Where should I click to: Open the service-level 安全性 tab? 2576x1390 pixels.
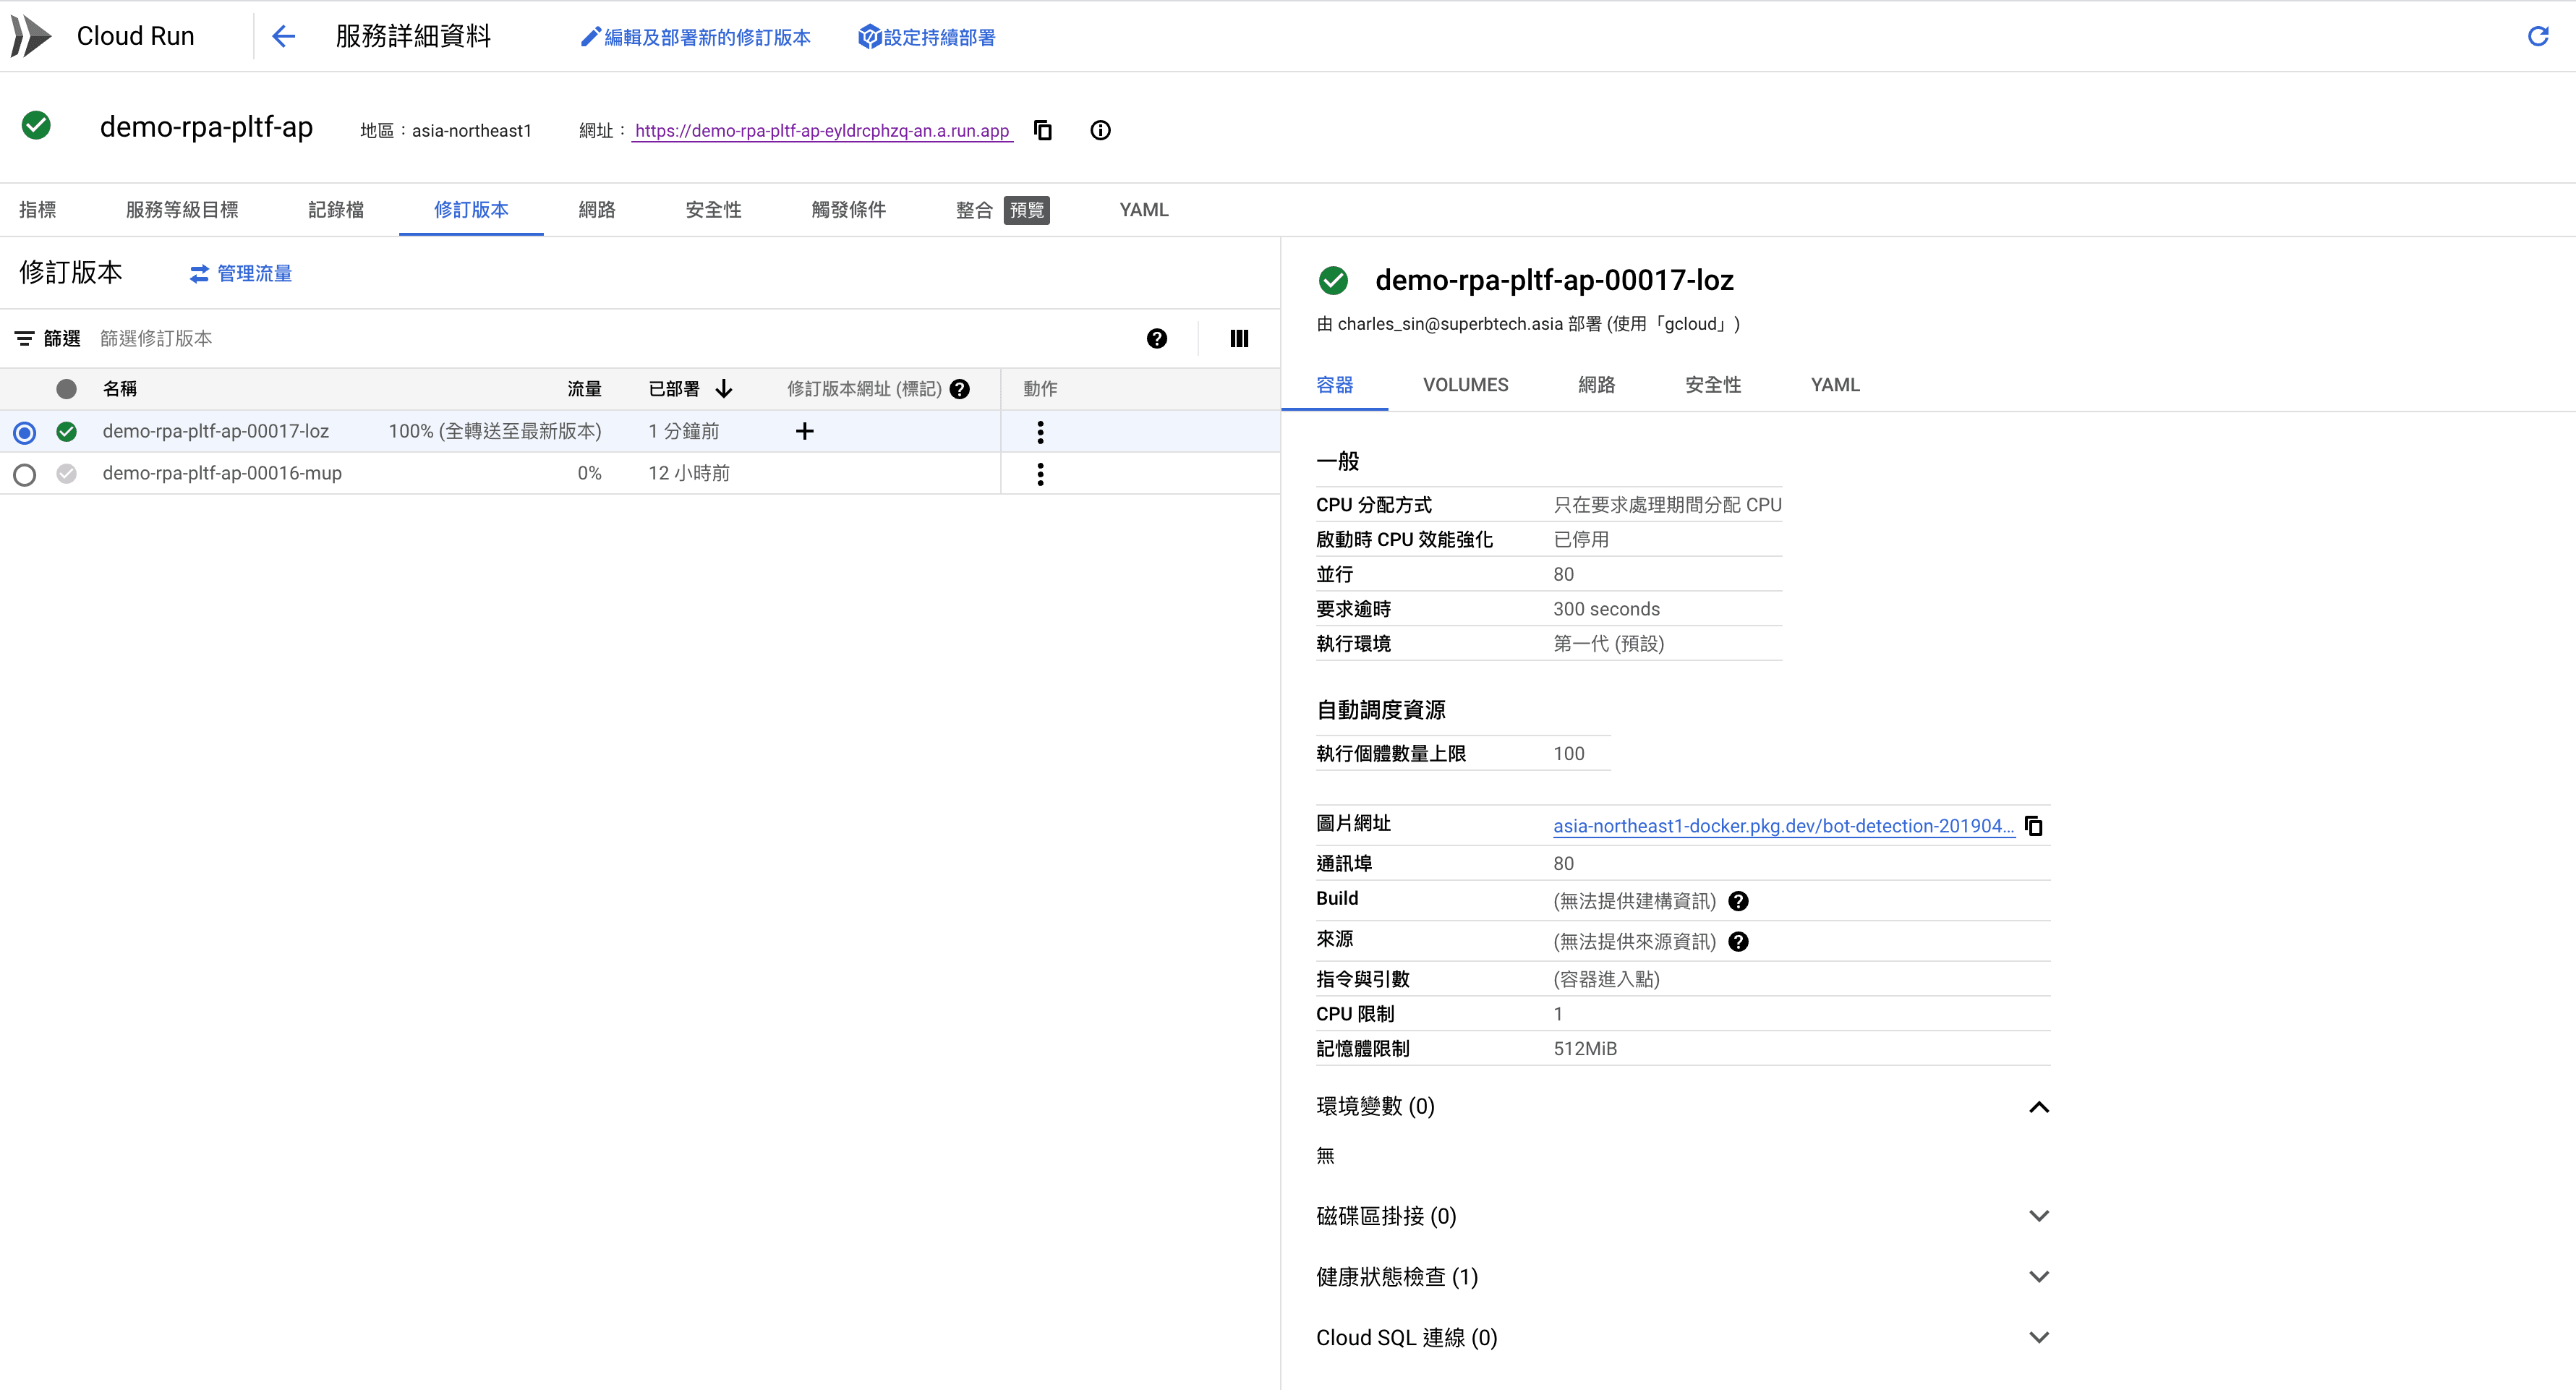coord(714,210)
